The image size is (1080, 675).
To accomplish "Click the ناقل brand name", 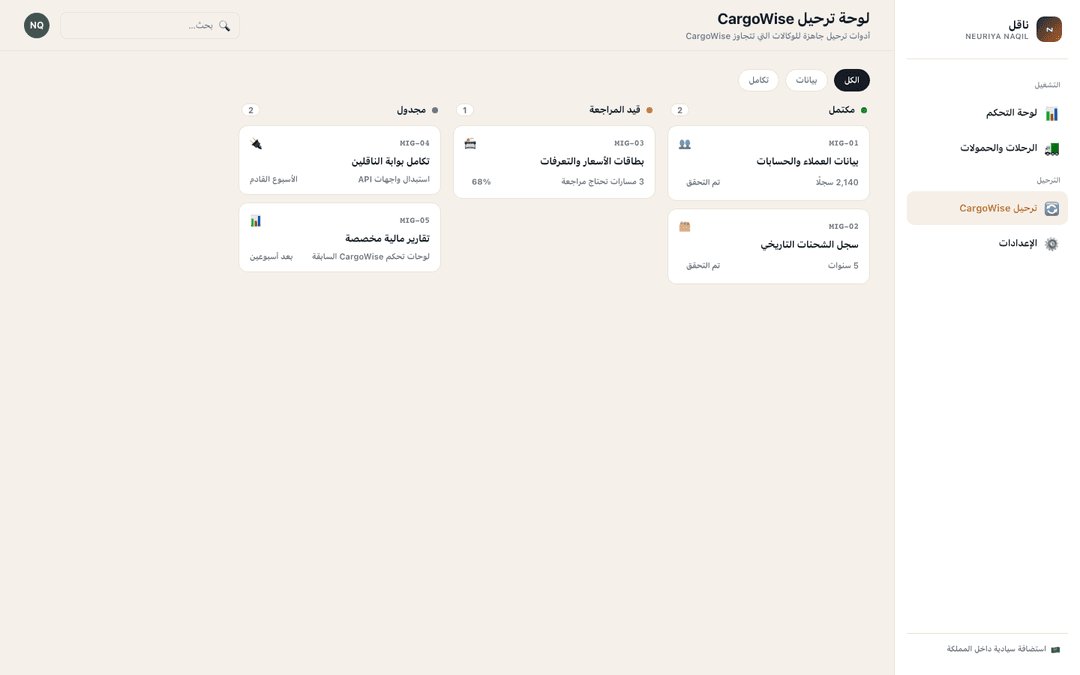I will (1019, 24).
